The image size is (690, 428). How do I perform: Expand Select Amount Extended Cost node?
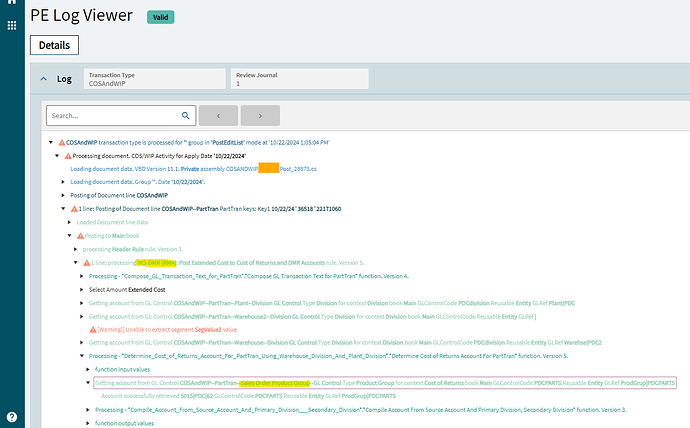(x=81, y=290)
